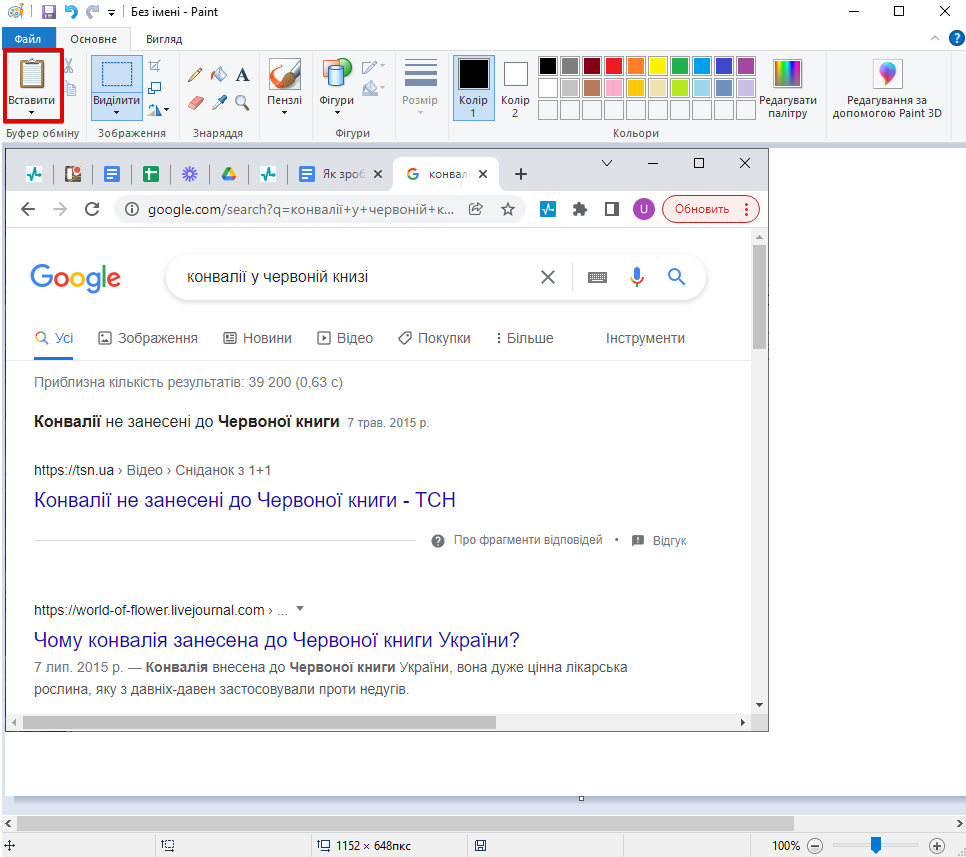Open the shape Fill dropdown
Screen dimensions: 966x857
pyautogui.click(x=373, y=88)
